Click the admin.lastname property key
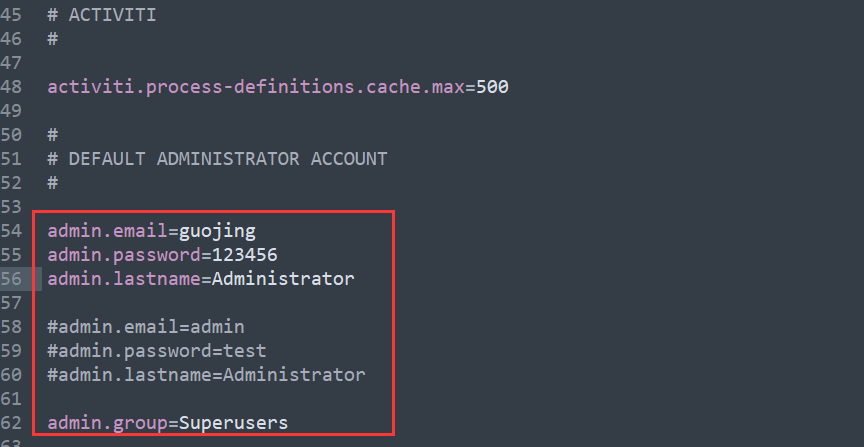This screenshot has height=447, width=864. pos(124,279)
